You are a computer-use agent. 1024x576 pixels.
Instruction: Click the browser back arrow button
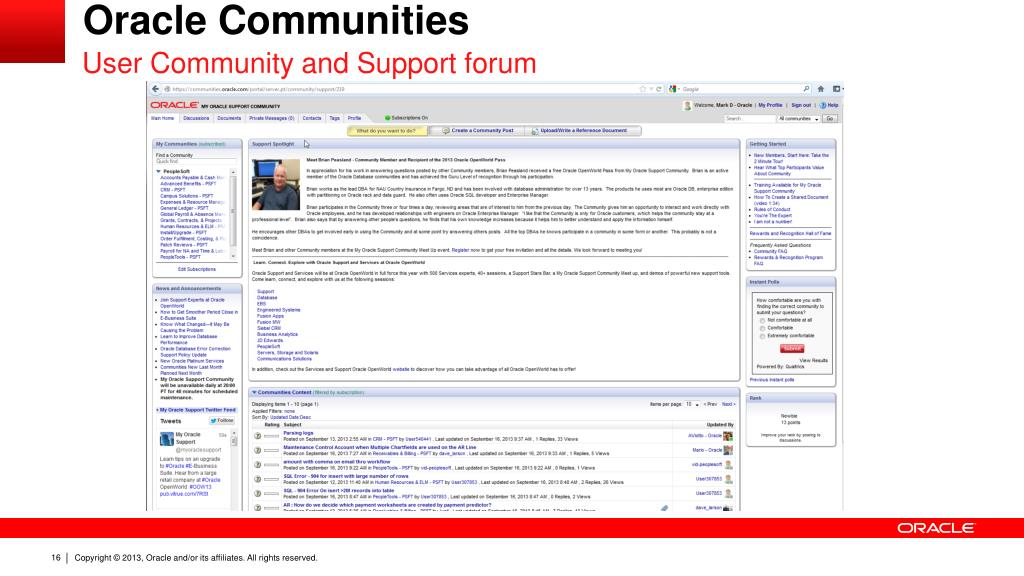[155, 89]
